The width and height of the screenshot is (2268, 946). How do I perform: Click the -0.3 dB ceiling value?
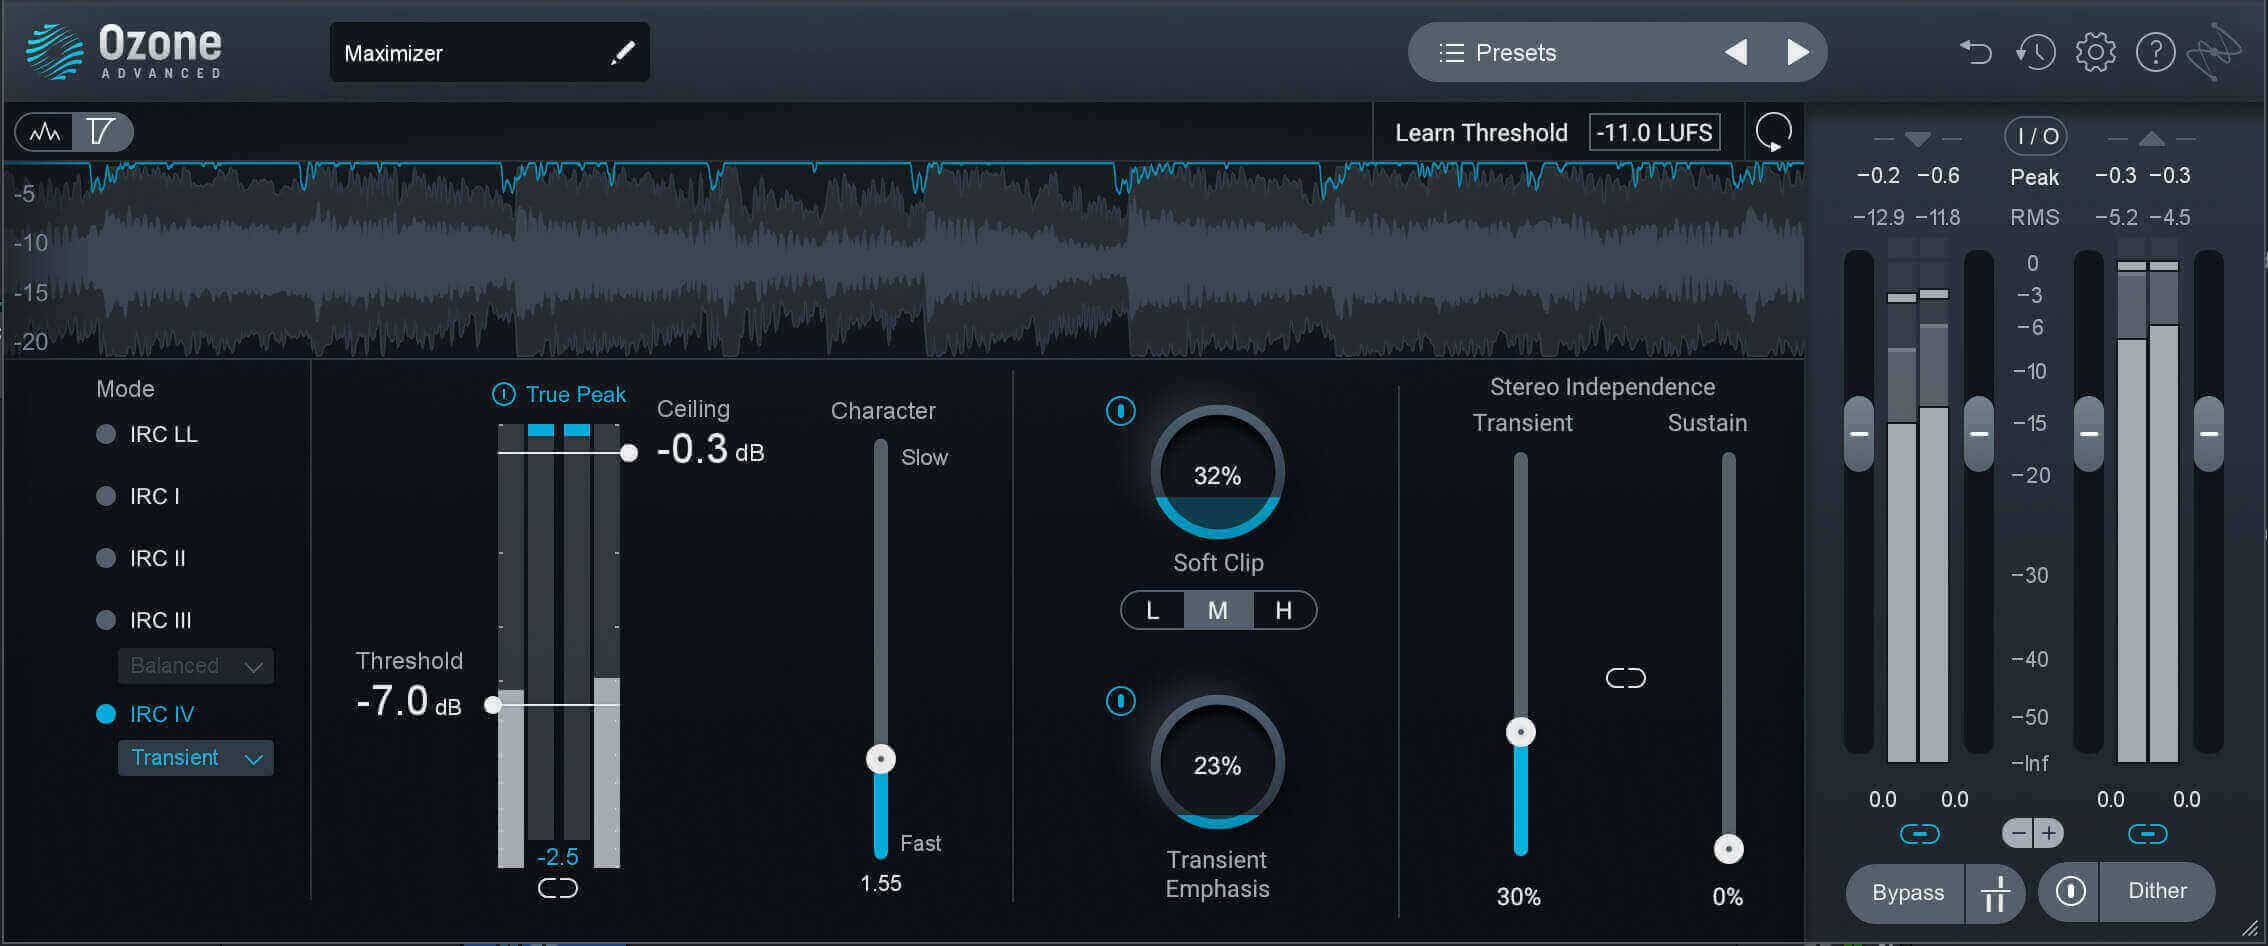click(710, 450)
